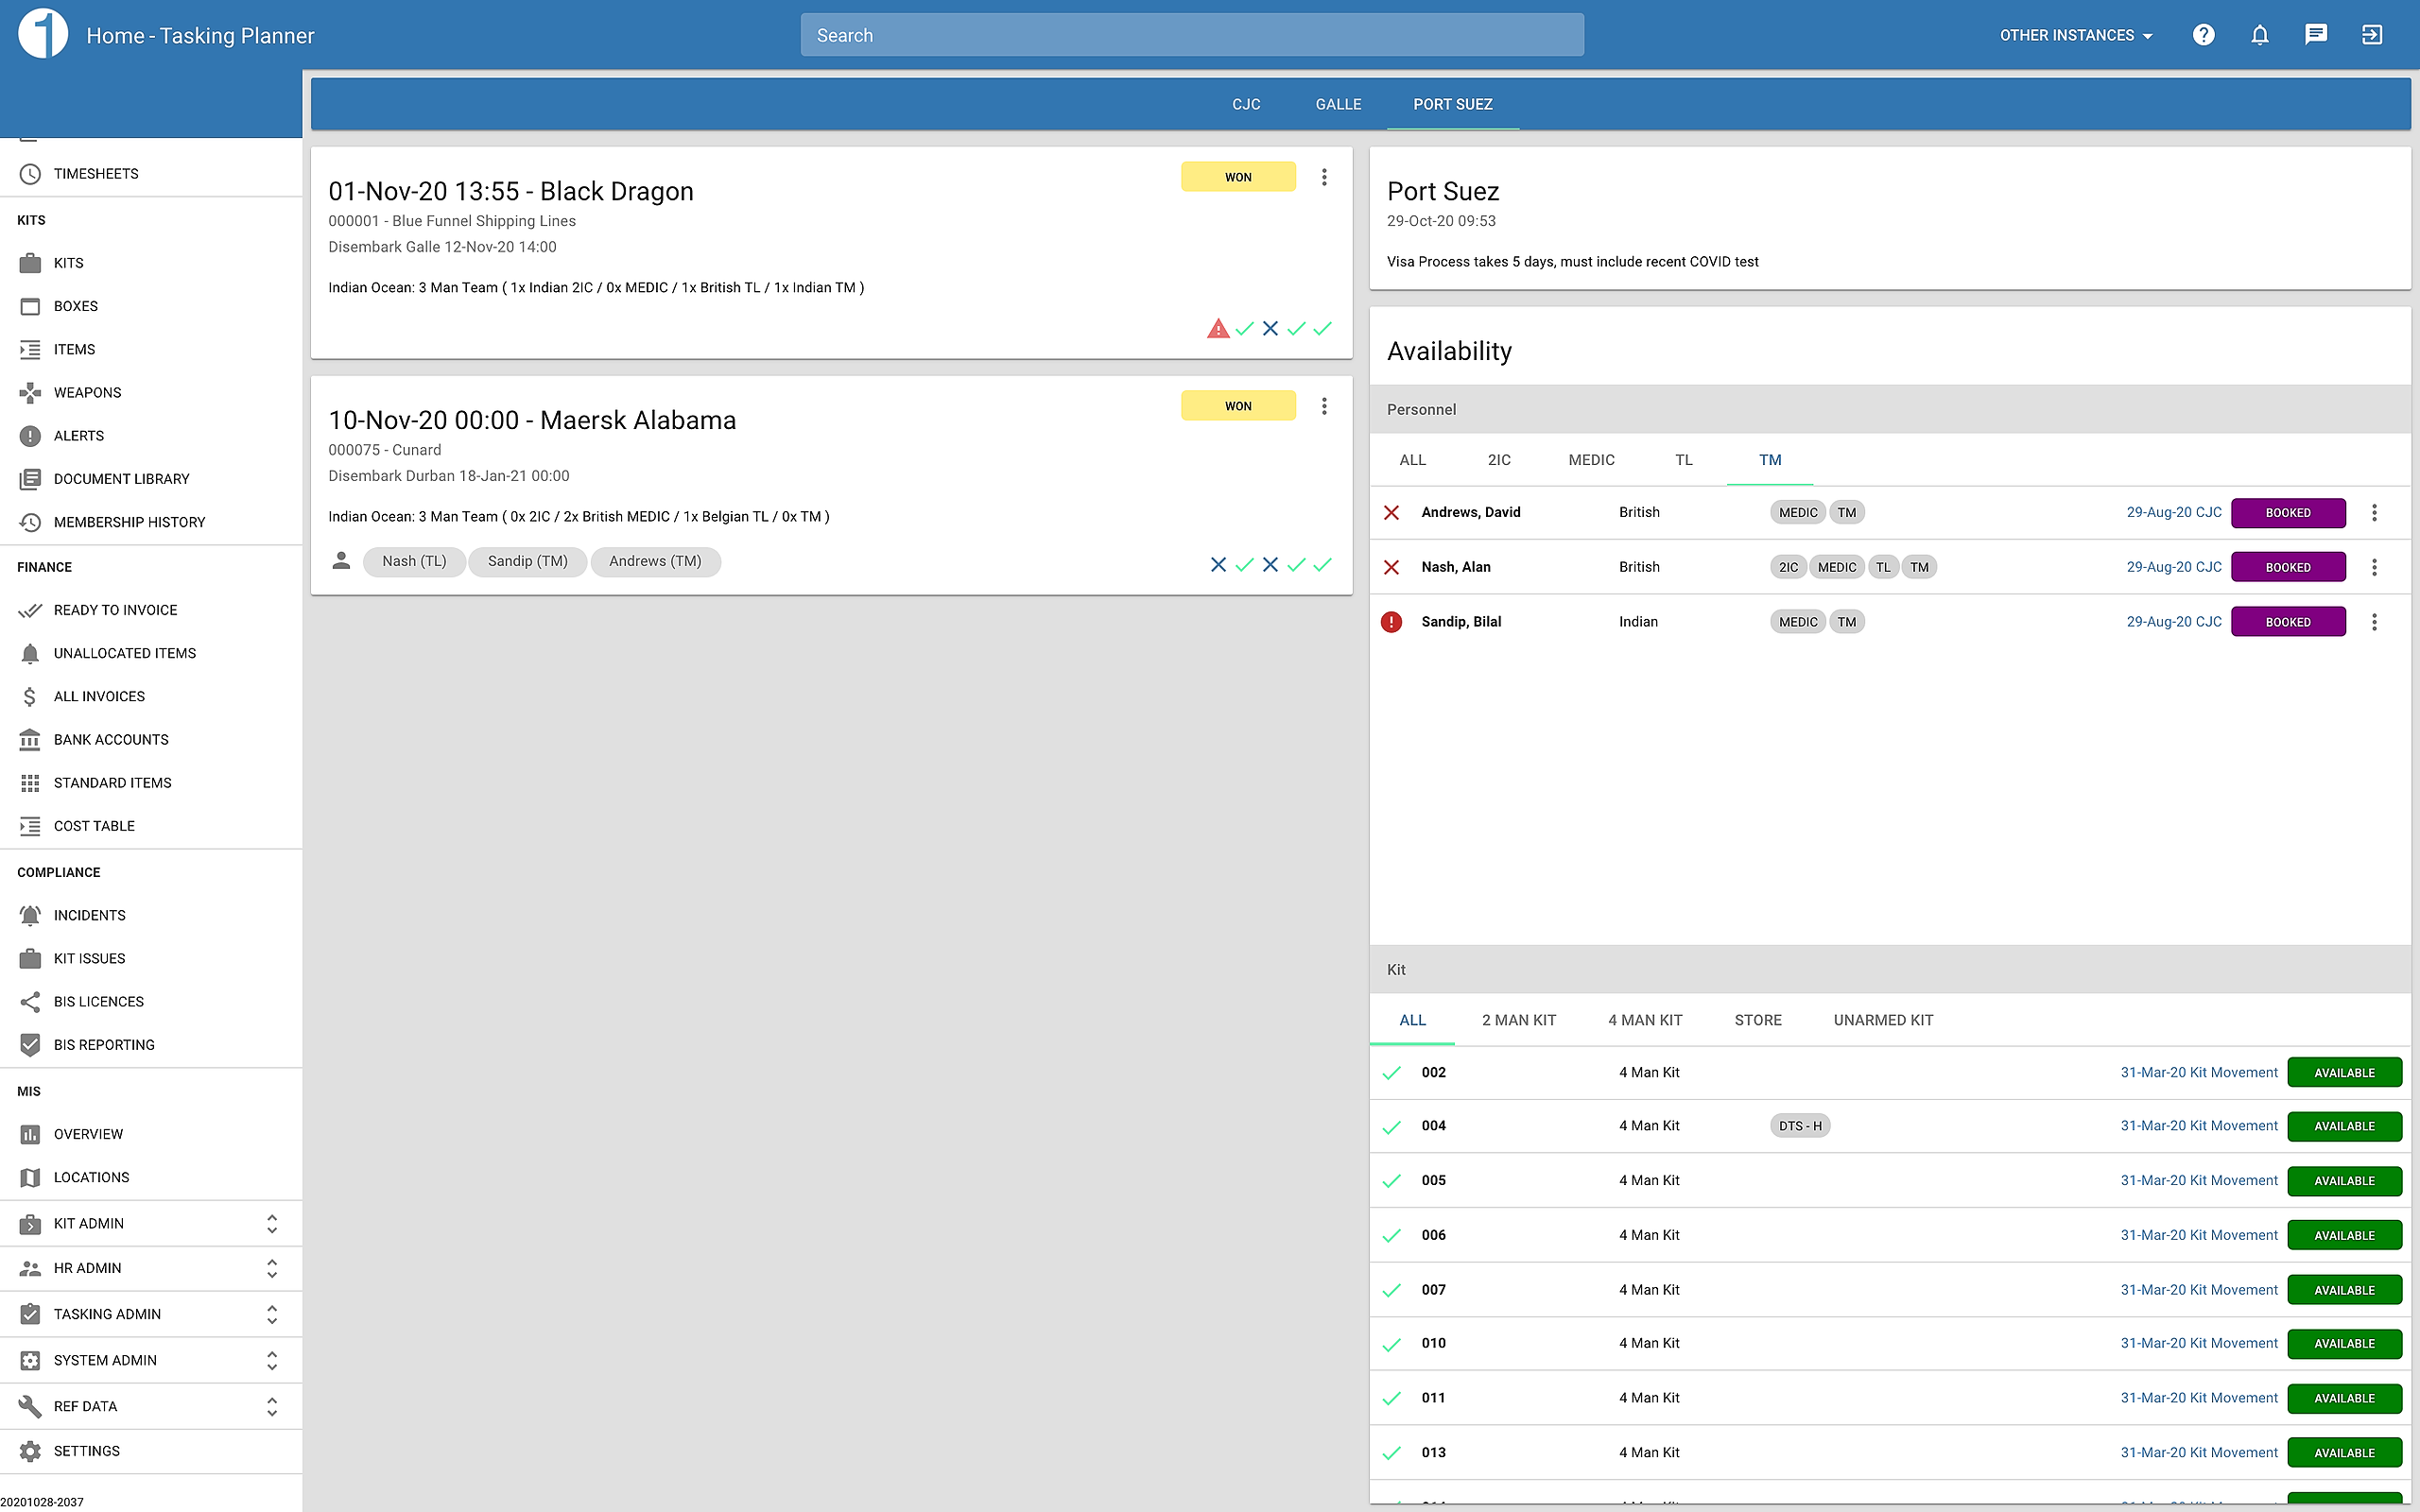Open notifications bell in the top bar
Viewport: 2420px width, 1512px height.
2259,35
